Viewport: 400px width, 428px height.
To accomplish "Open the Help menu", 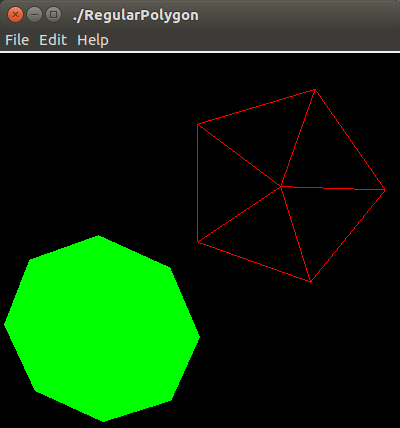I will click(93, 40).
